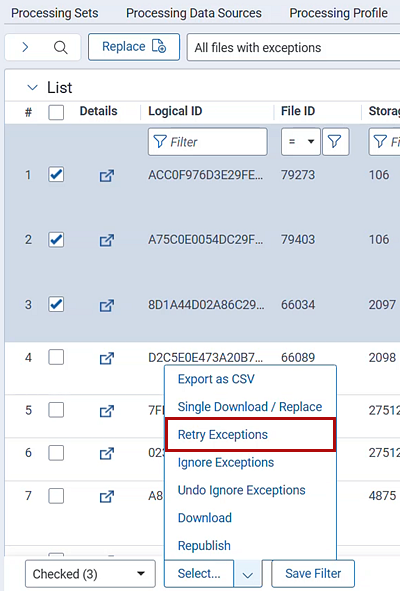Click storage value 2097 in row 3
This screenshot has height=591, width=400.
point(382,305)
